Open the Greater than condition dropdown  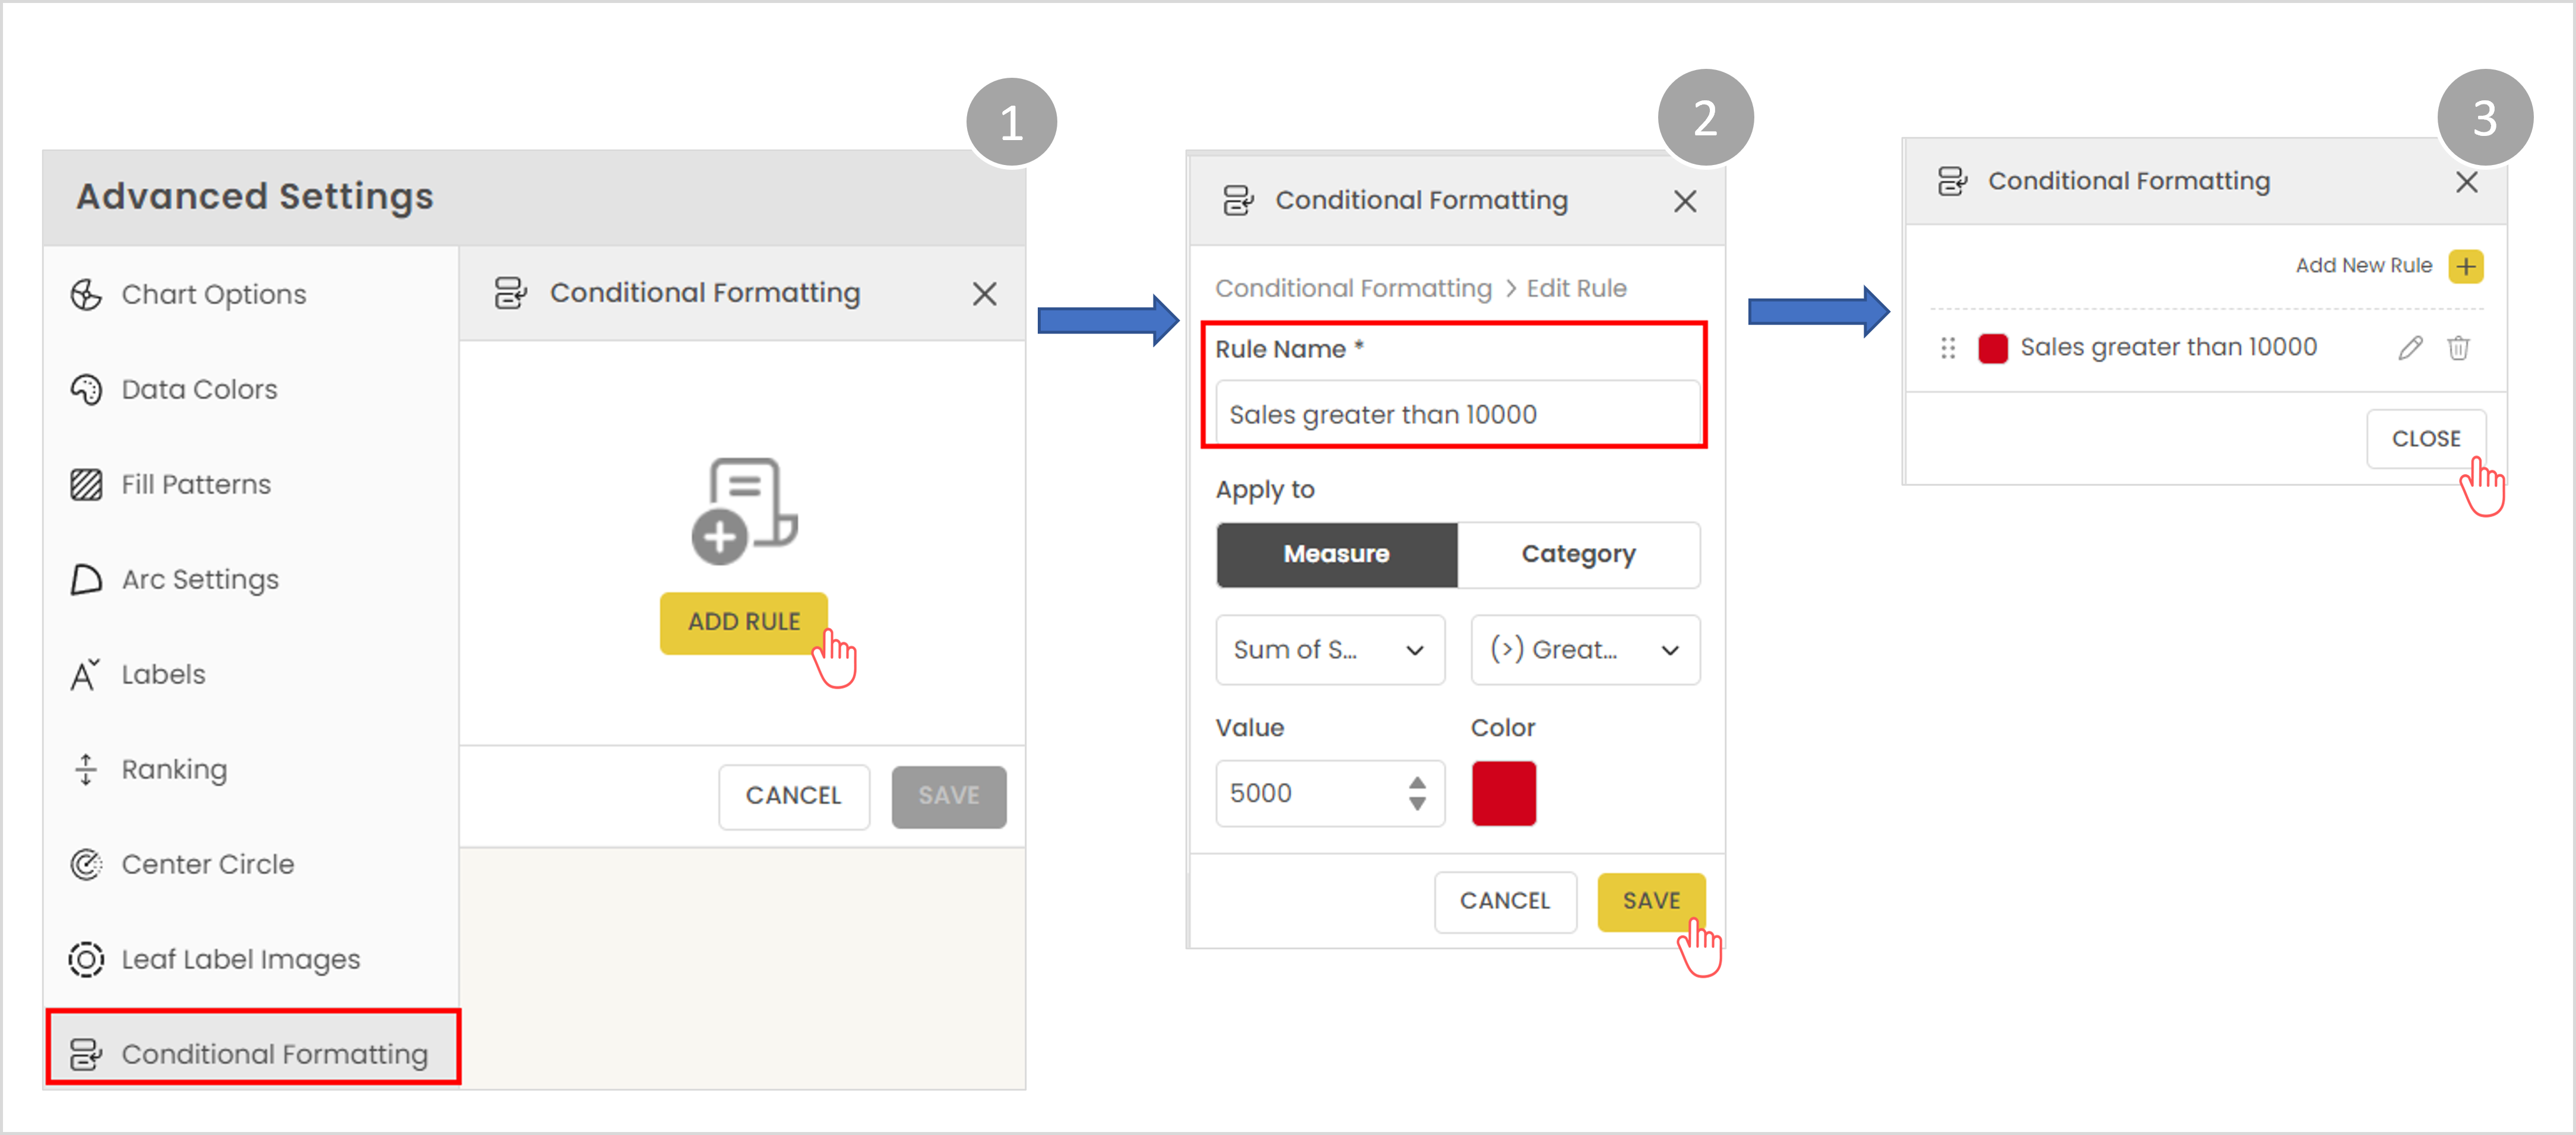1584,650
